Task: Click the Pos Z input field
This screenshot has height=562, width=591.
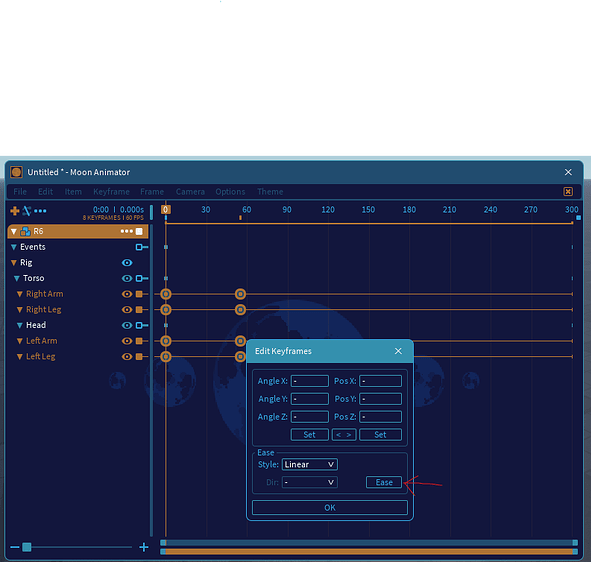Action: point(380,417)
